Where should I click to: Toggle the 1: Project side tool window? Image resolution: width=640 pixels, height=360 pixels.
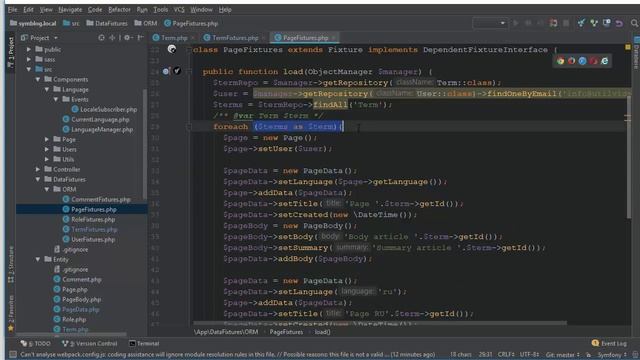(11, 52)
